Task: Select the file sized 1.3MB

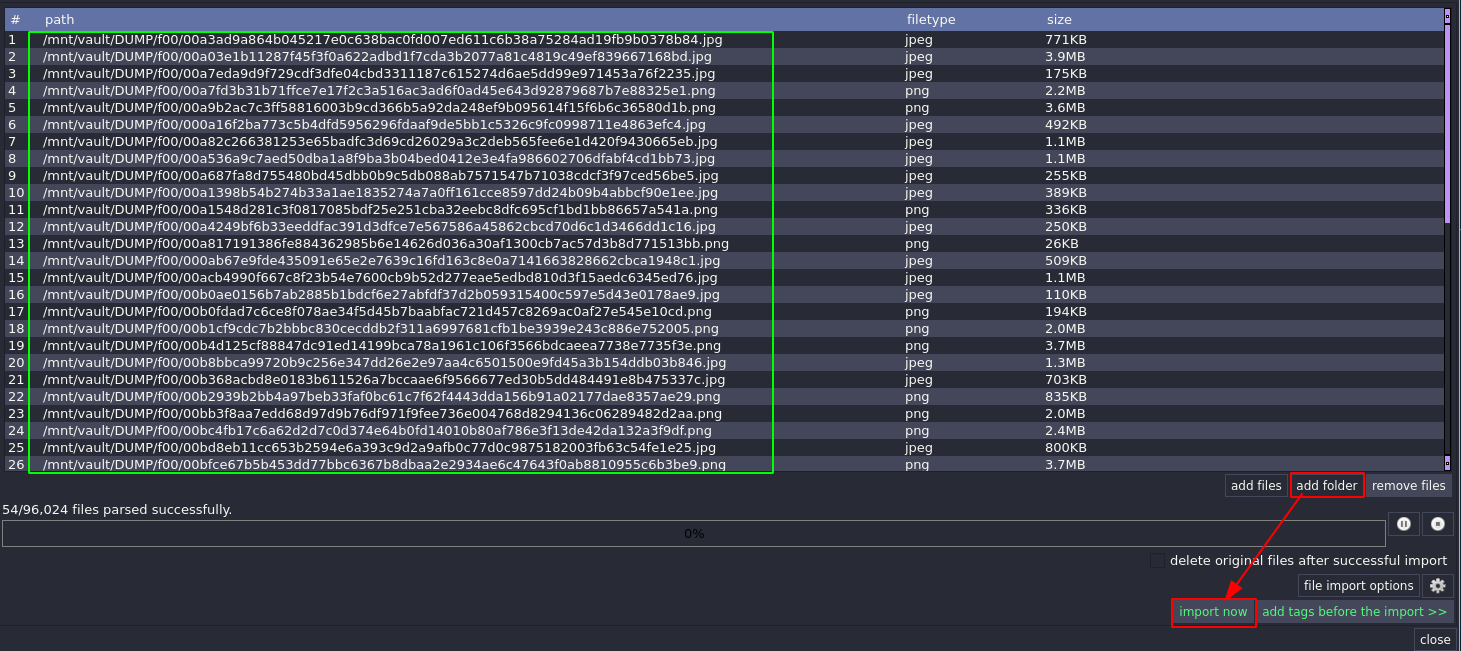Action: [723, 363]
